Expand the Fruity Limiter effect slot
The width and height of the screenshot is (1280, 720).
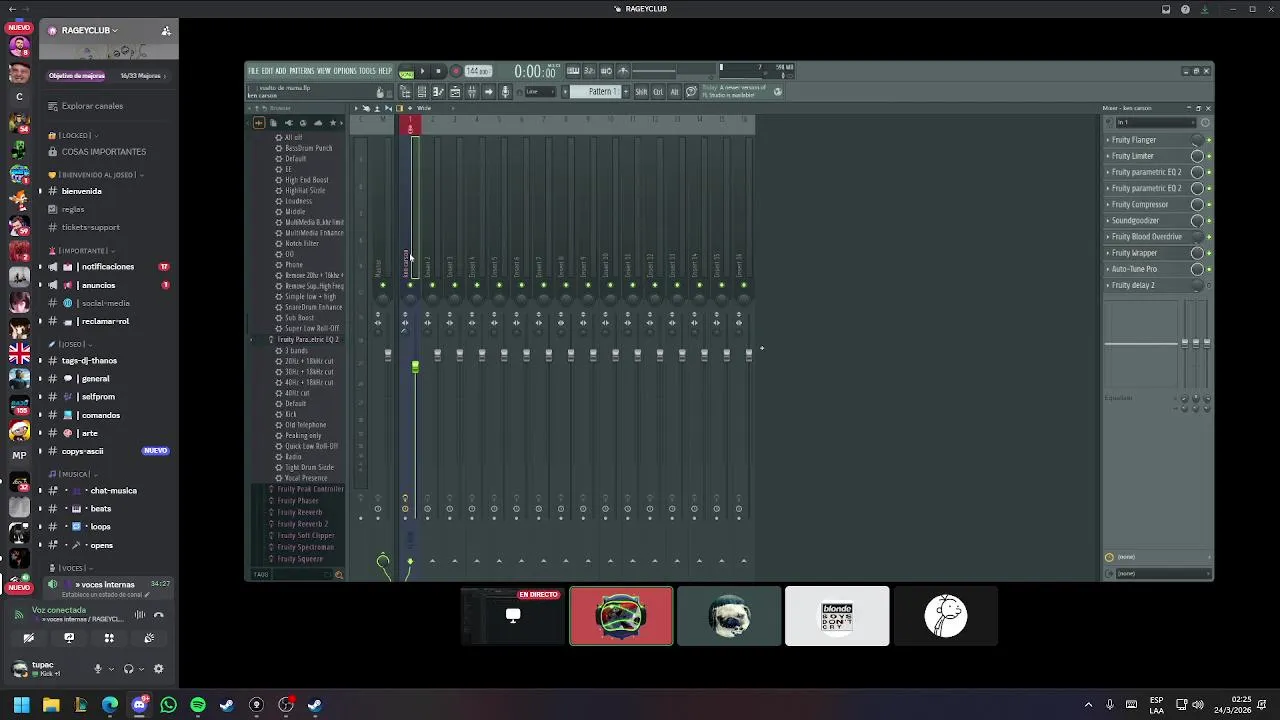click(x=1108, y=156)
